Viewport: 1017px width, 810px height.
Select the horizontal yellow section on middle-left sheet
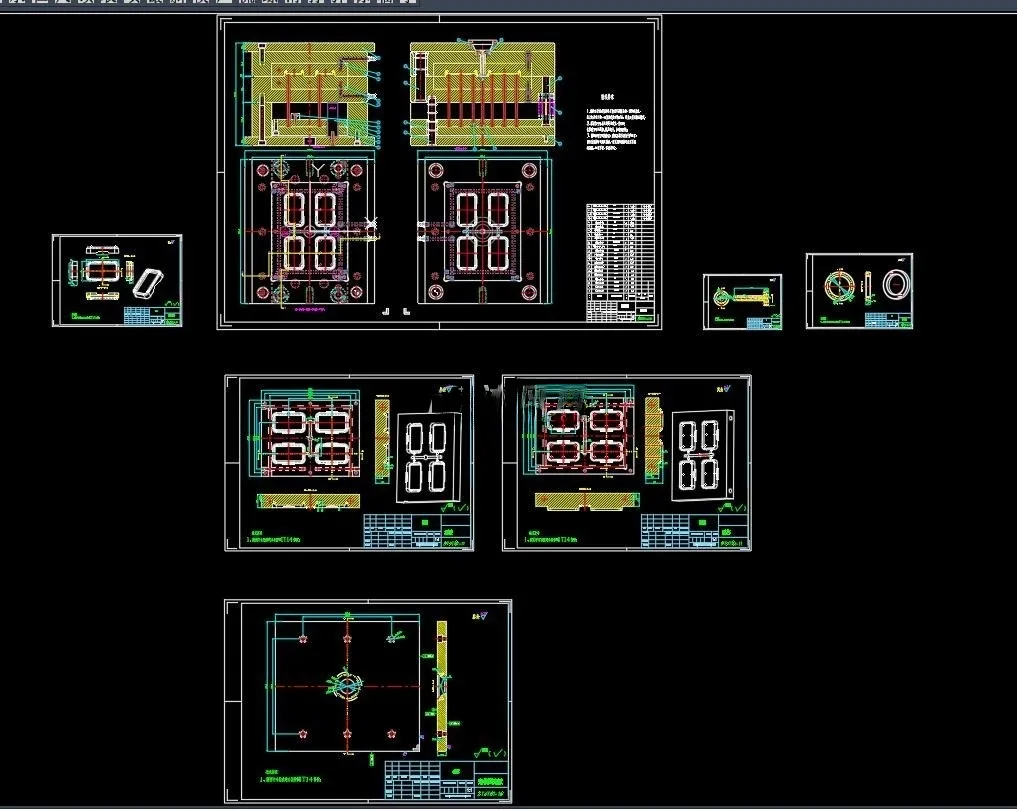pyautogui.click(x=309, y=501)
